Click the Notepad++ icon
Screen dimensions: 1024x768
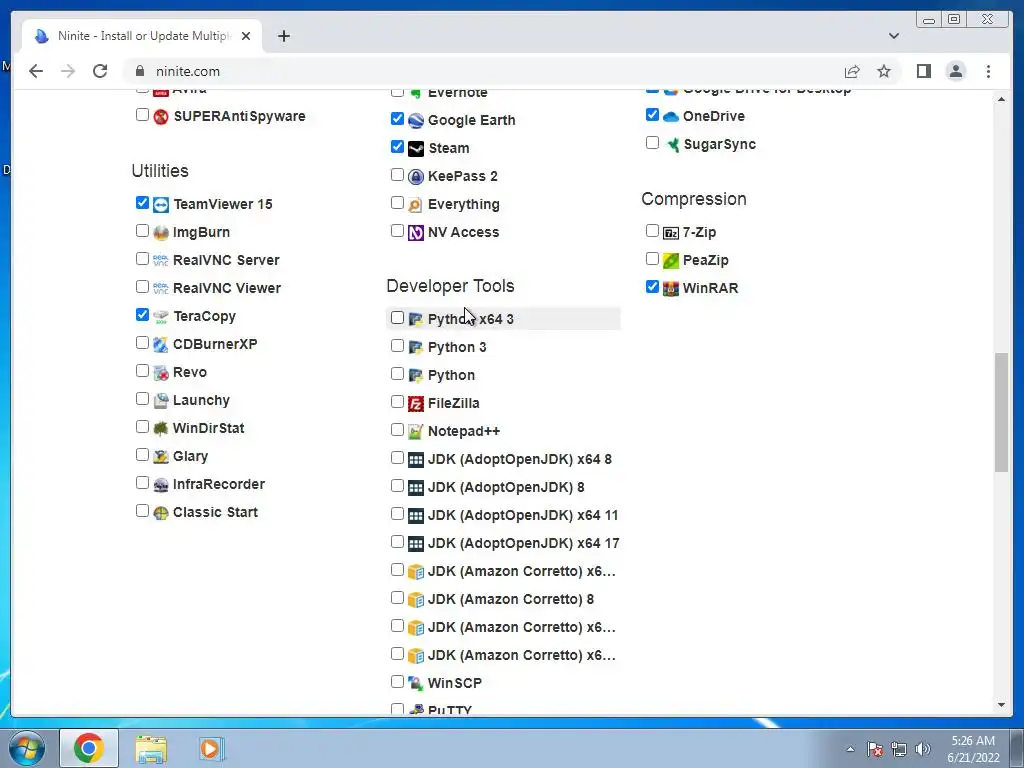(x=416, y=432)
